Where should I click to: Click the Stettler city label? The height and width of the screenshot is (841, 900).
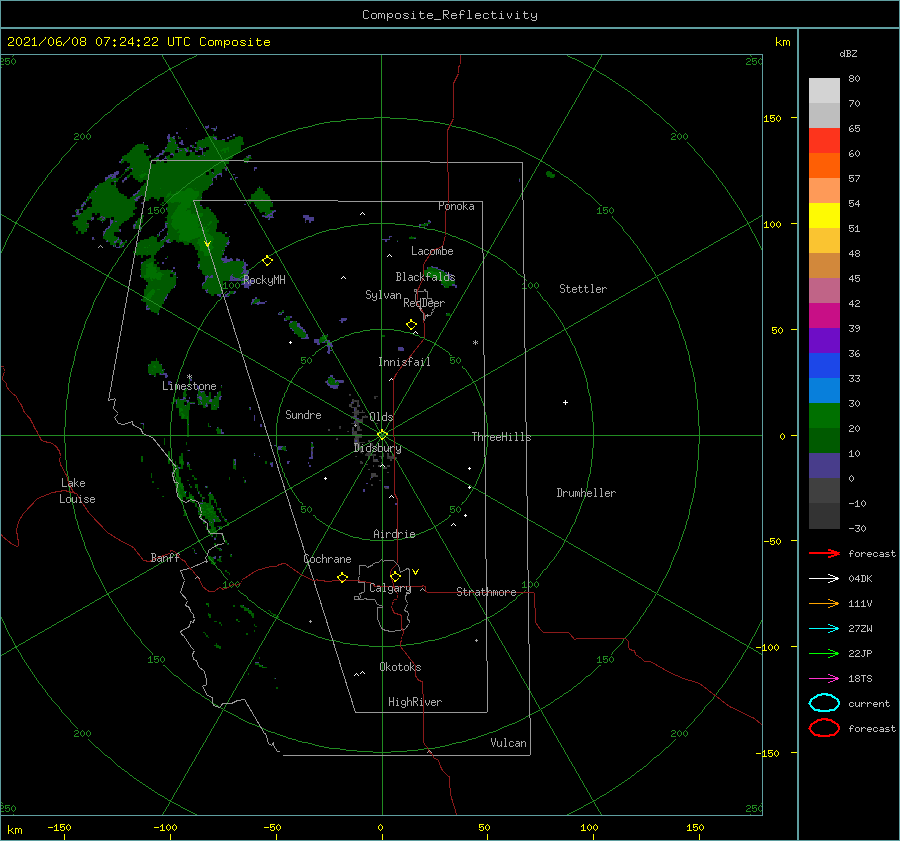[583, 289]
